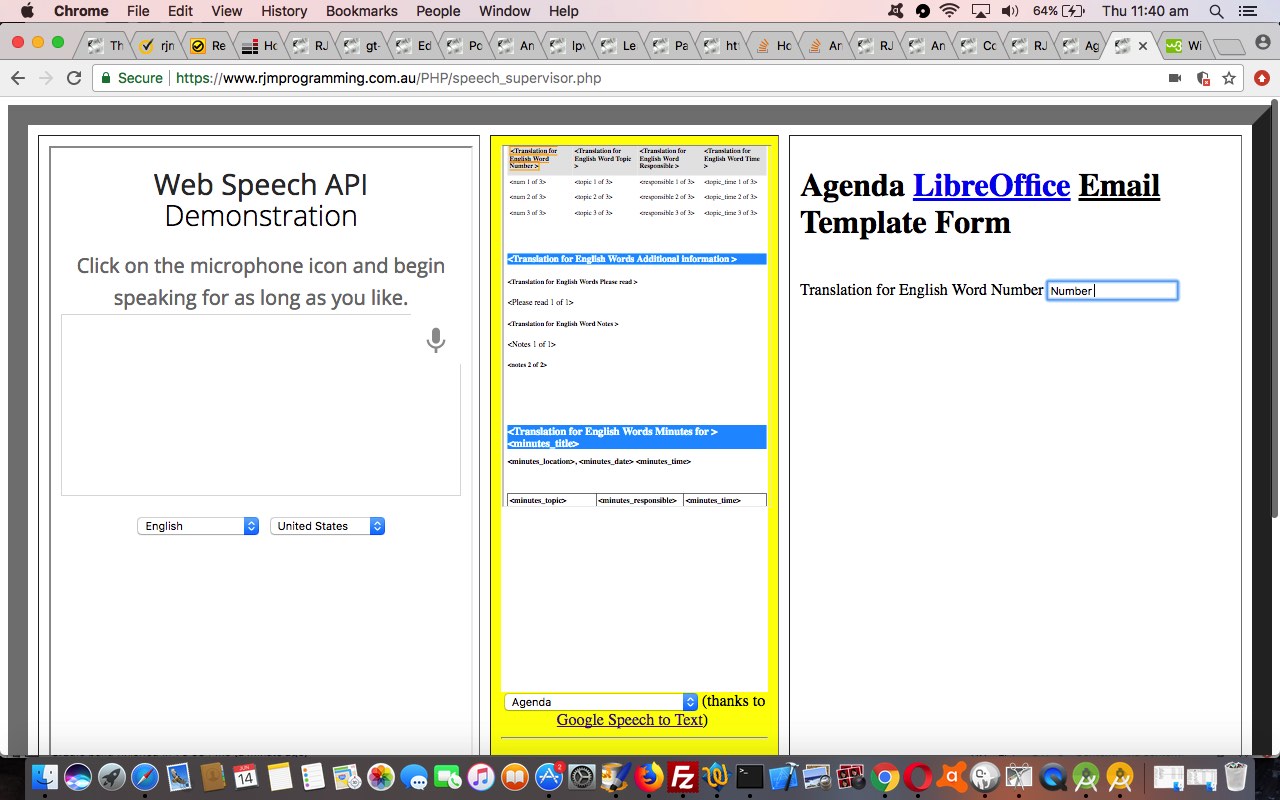Select the 'Additional Information' blue heading
1280x800 pixels.
pyautogui.click(x=636, y=259)
